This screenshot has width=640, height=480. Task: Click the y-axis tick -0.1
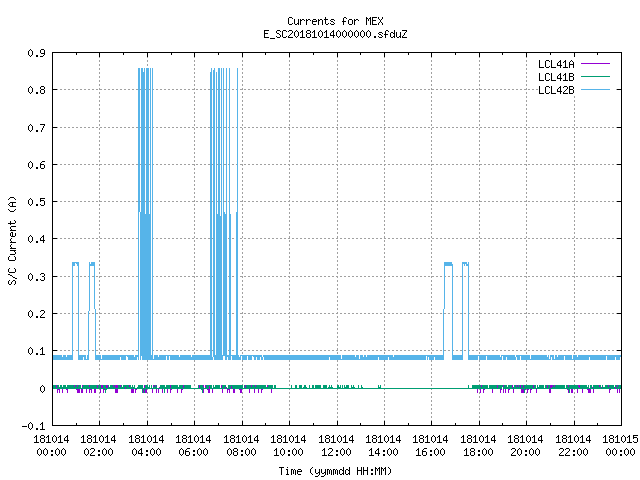(33, 426)
